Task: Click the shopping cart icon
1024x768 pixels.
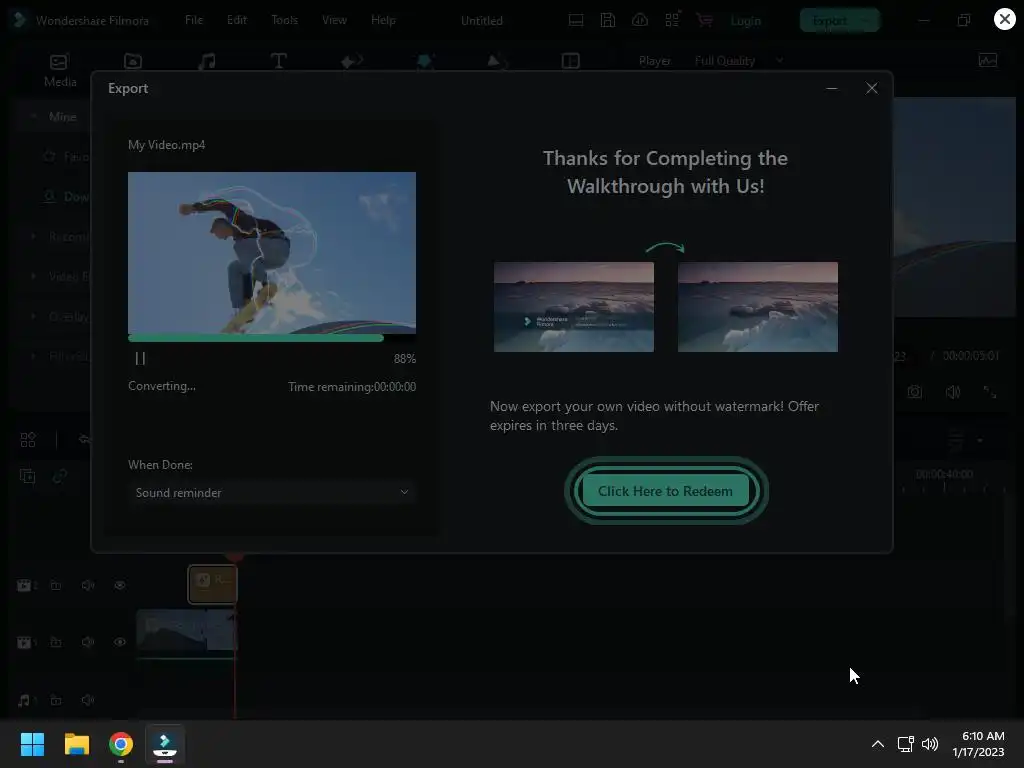Action: (705, 20)
